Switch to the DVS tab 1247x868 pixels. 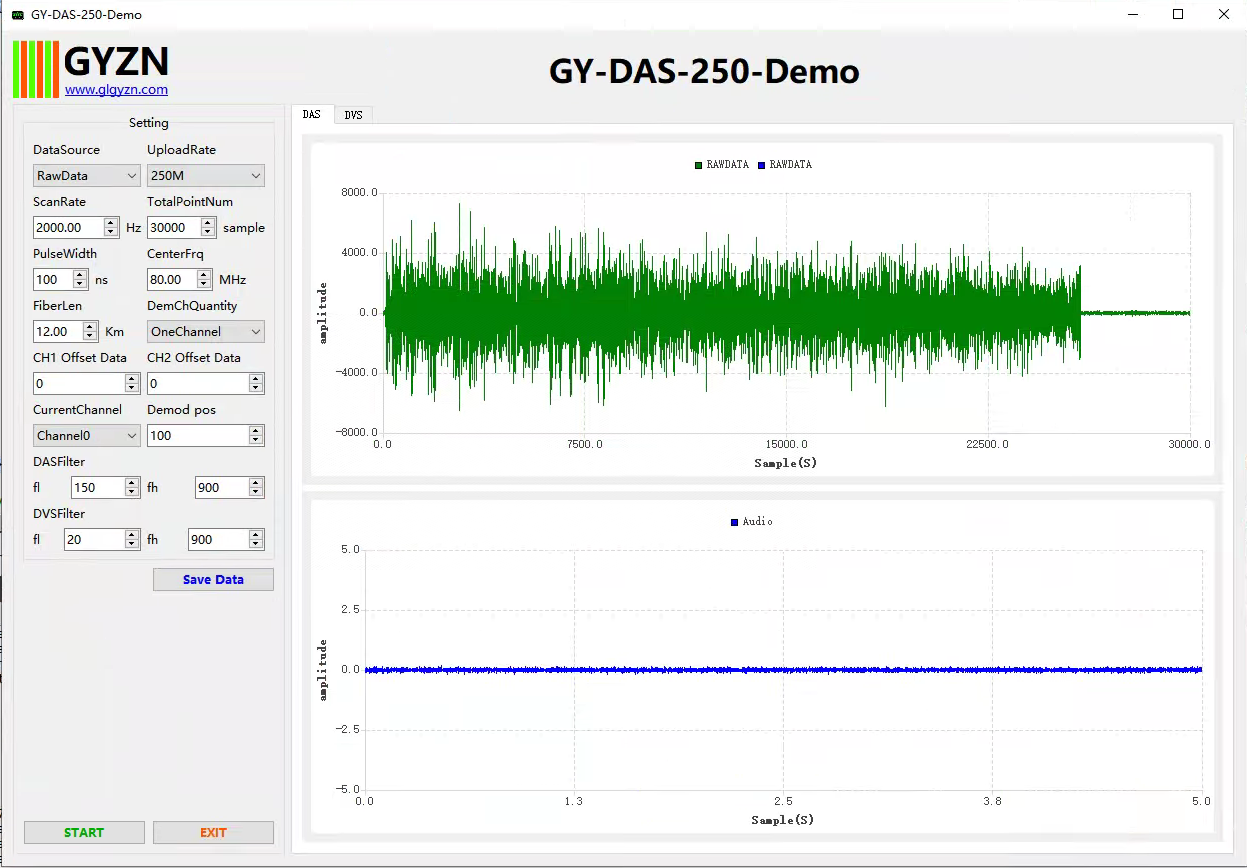click(353, 115)
